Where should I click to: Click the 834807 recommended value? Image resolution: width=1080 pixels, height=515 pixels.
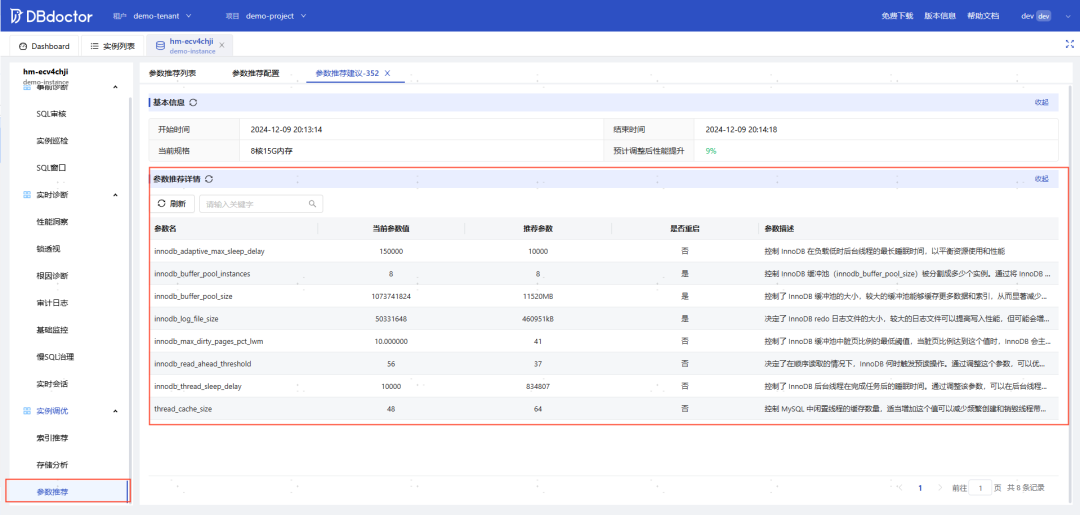point(538,386)
